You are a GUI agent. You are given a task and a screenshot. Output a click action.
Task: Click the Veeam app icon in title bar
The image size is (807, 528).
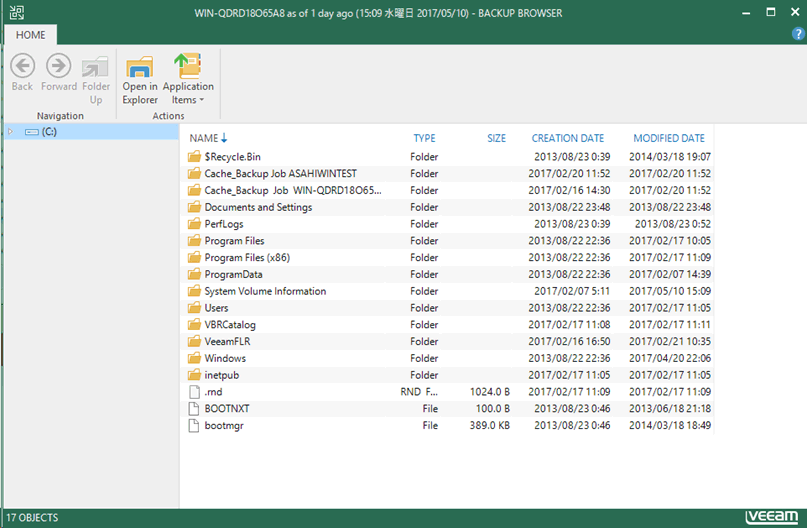[x=16, y=13]
